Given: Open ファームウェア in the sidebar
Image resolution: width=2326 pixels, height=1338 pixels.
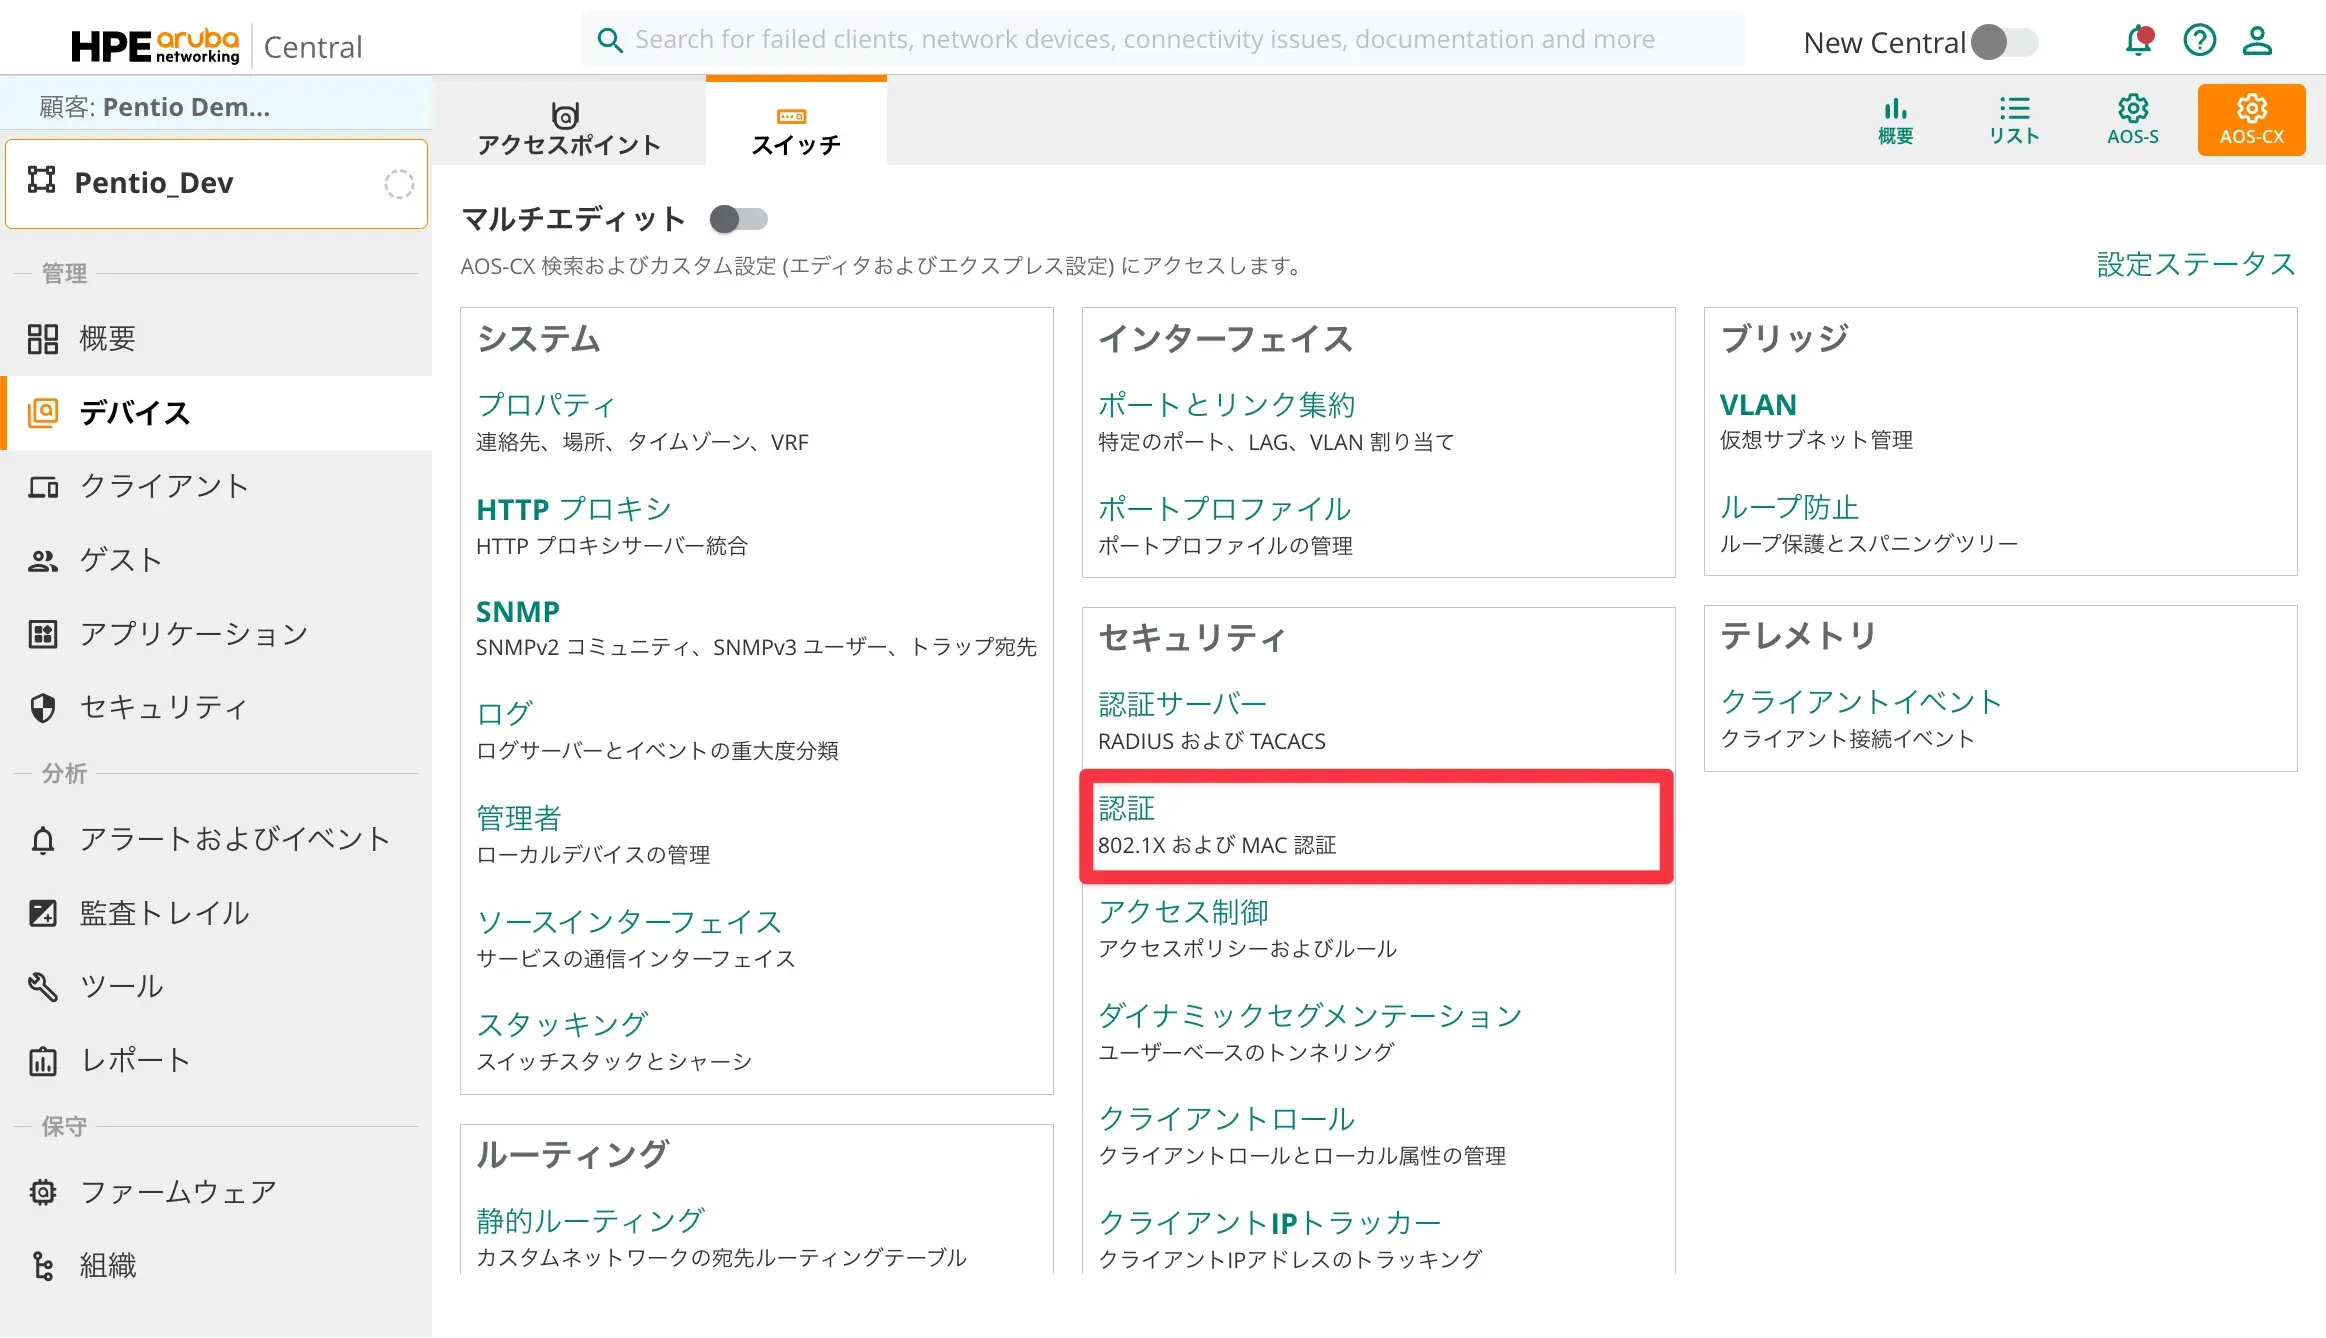Looking at the screenshot, I should tap(178, 1192).
